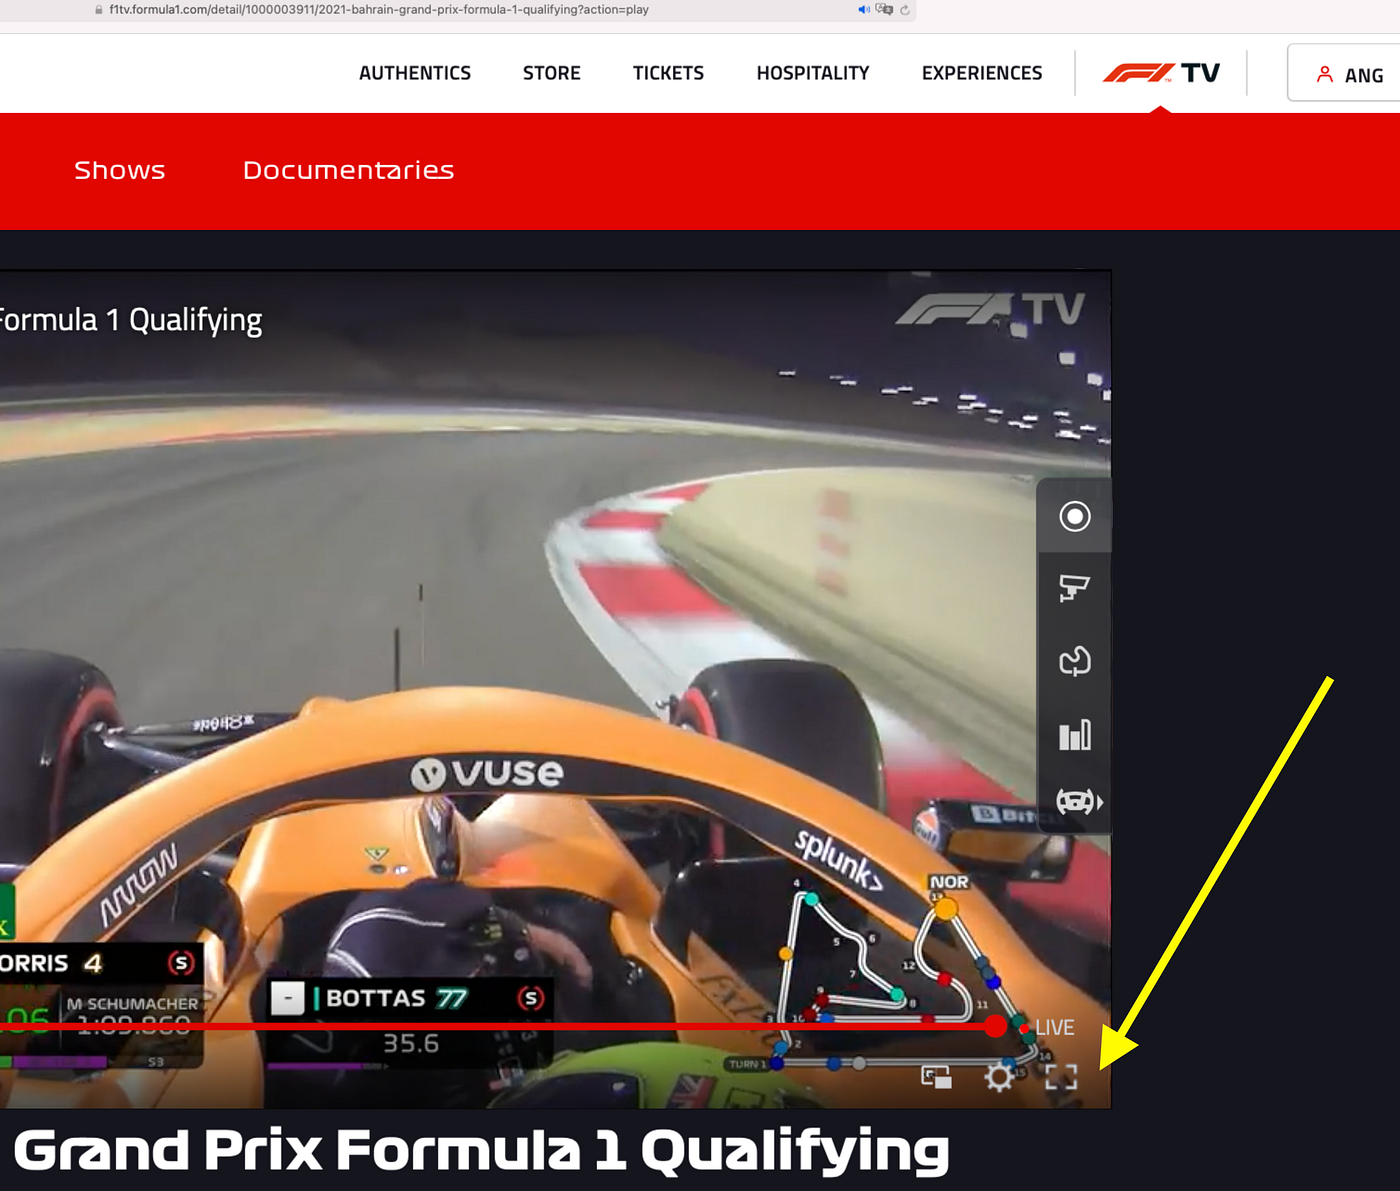This screenshot has height=1191, width=1400.
Task: Toggle fullscreen playback
Action: pyautogui.click(x=1063, y=1078)
